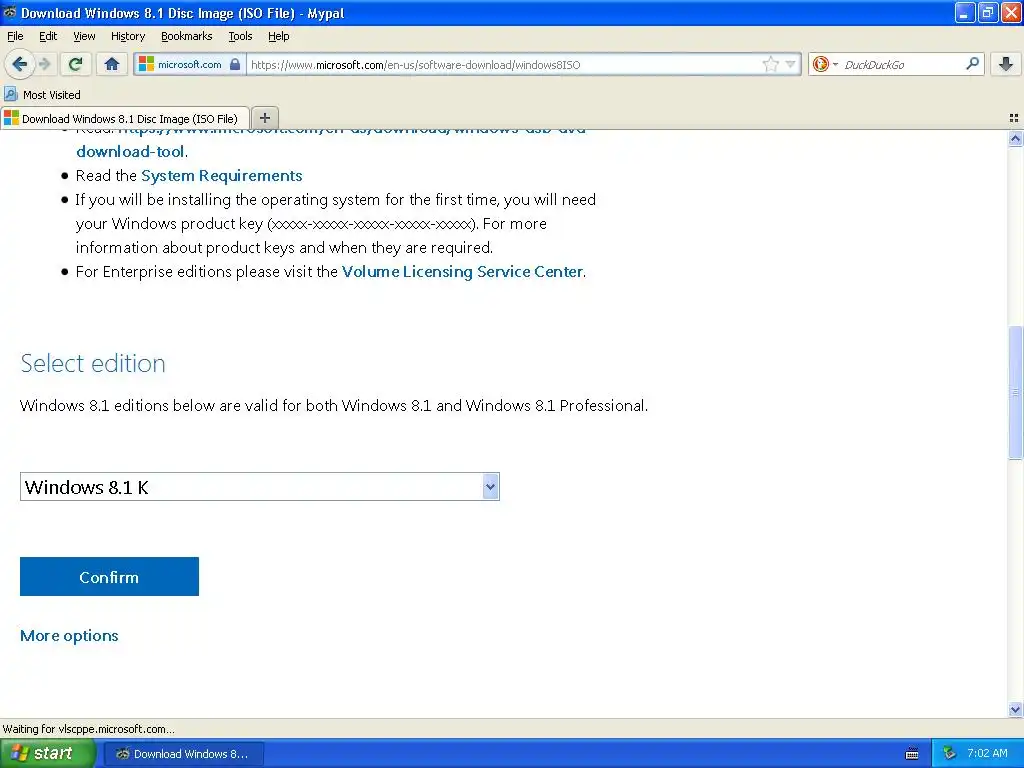Open the File menu
Screen dimensions: 1024x768
[x=15, y=36]
